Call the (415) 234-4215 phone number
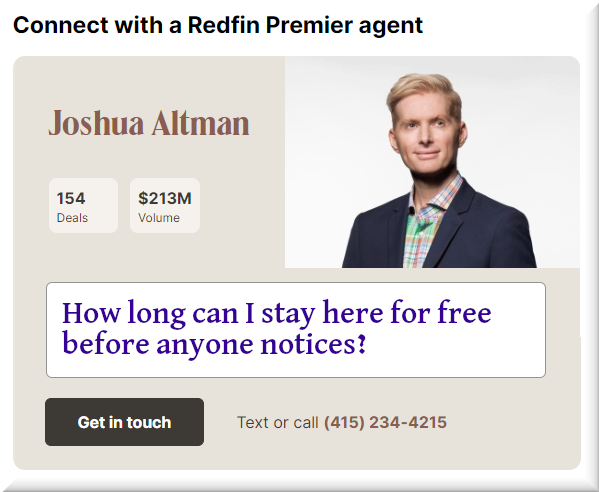The width and height of the screenshot is (599, 492). (385, 422)
